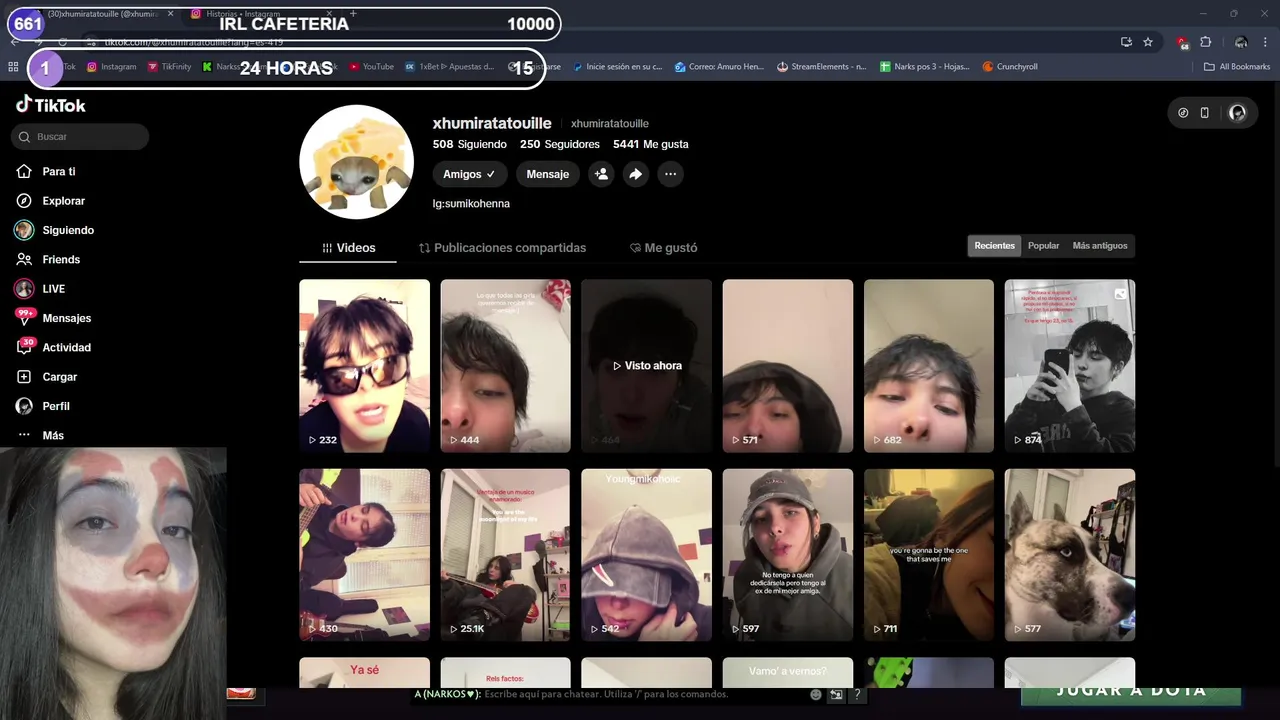The width and height of the screenshot is (1280, 720).
Task: Click the 5441 Me gusta count
Action: click(x=651, y=144)
